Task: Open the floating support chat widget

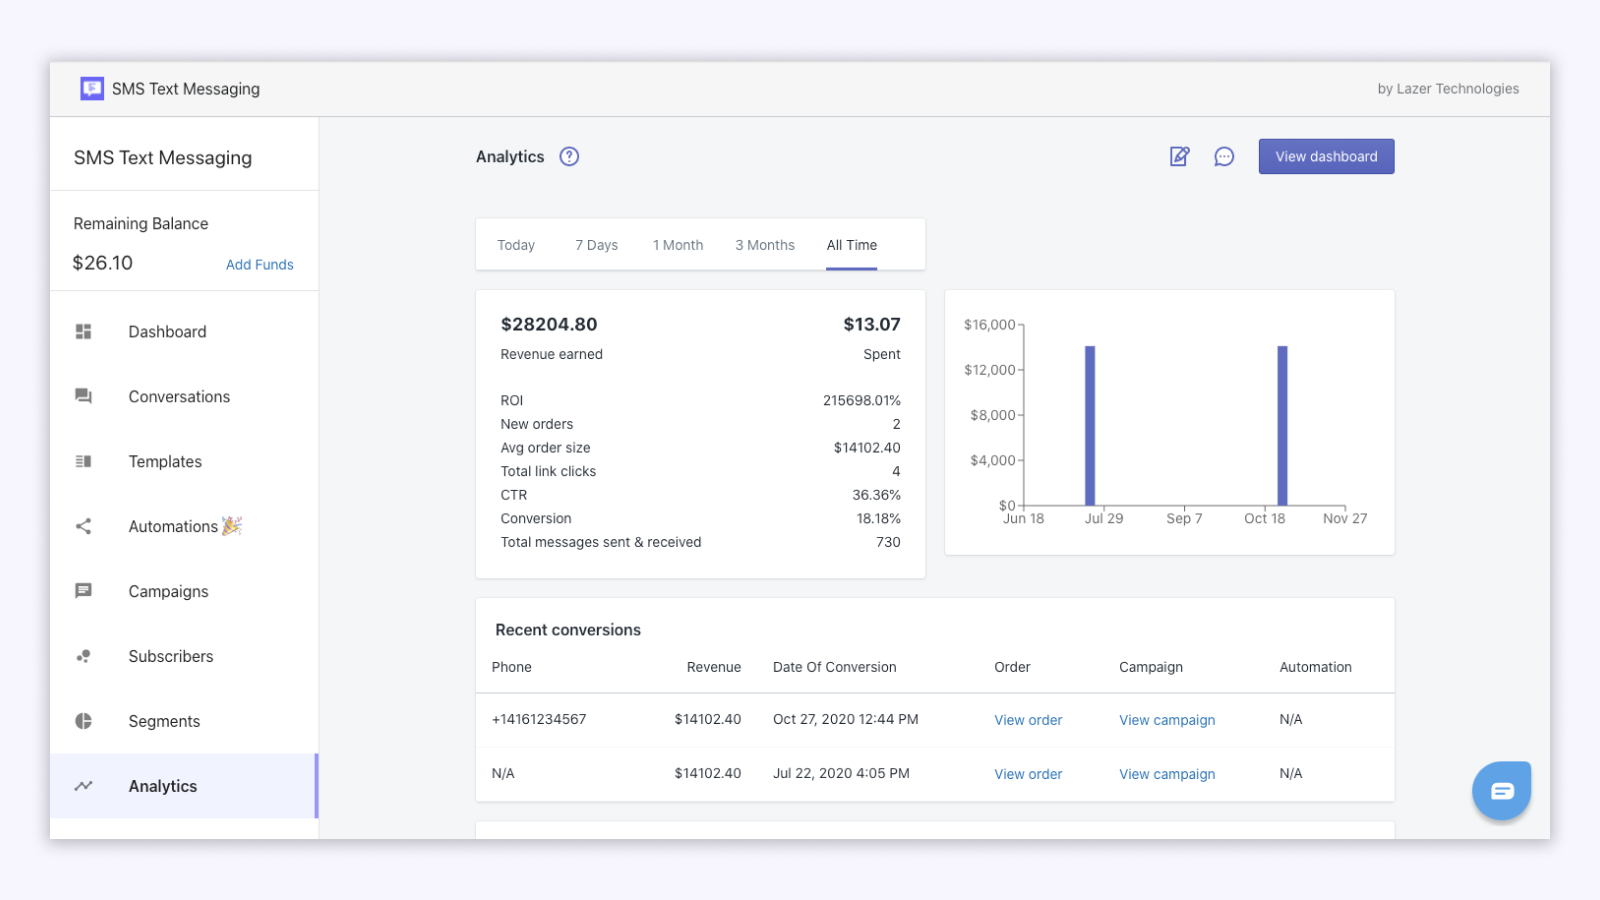Action: click(x=1502, y=791)
